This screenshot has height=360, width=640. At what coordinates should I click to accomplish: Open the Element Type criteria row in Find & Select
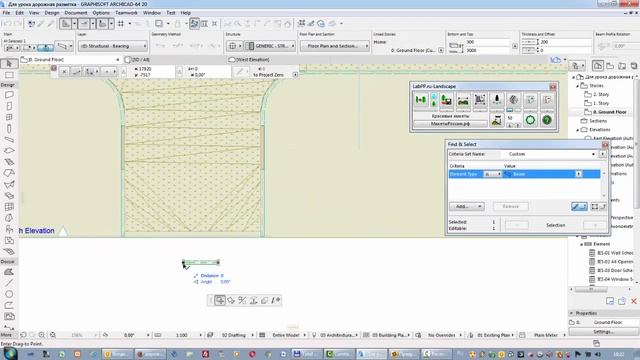pyautogui.click(x=524, y=174)
